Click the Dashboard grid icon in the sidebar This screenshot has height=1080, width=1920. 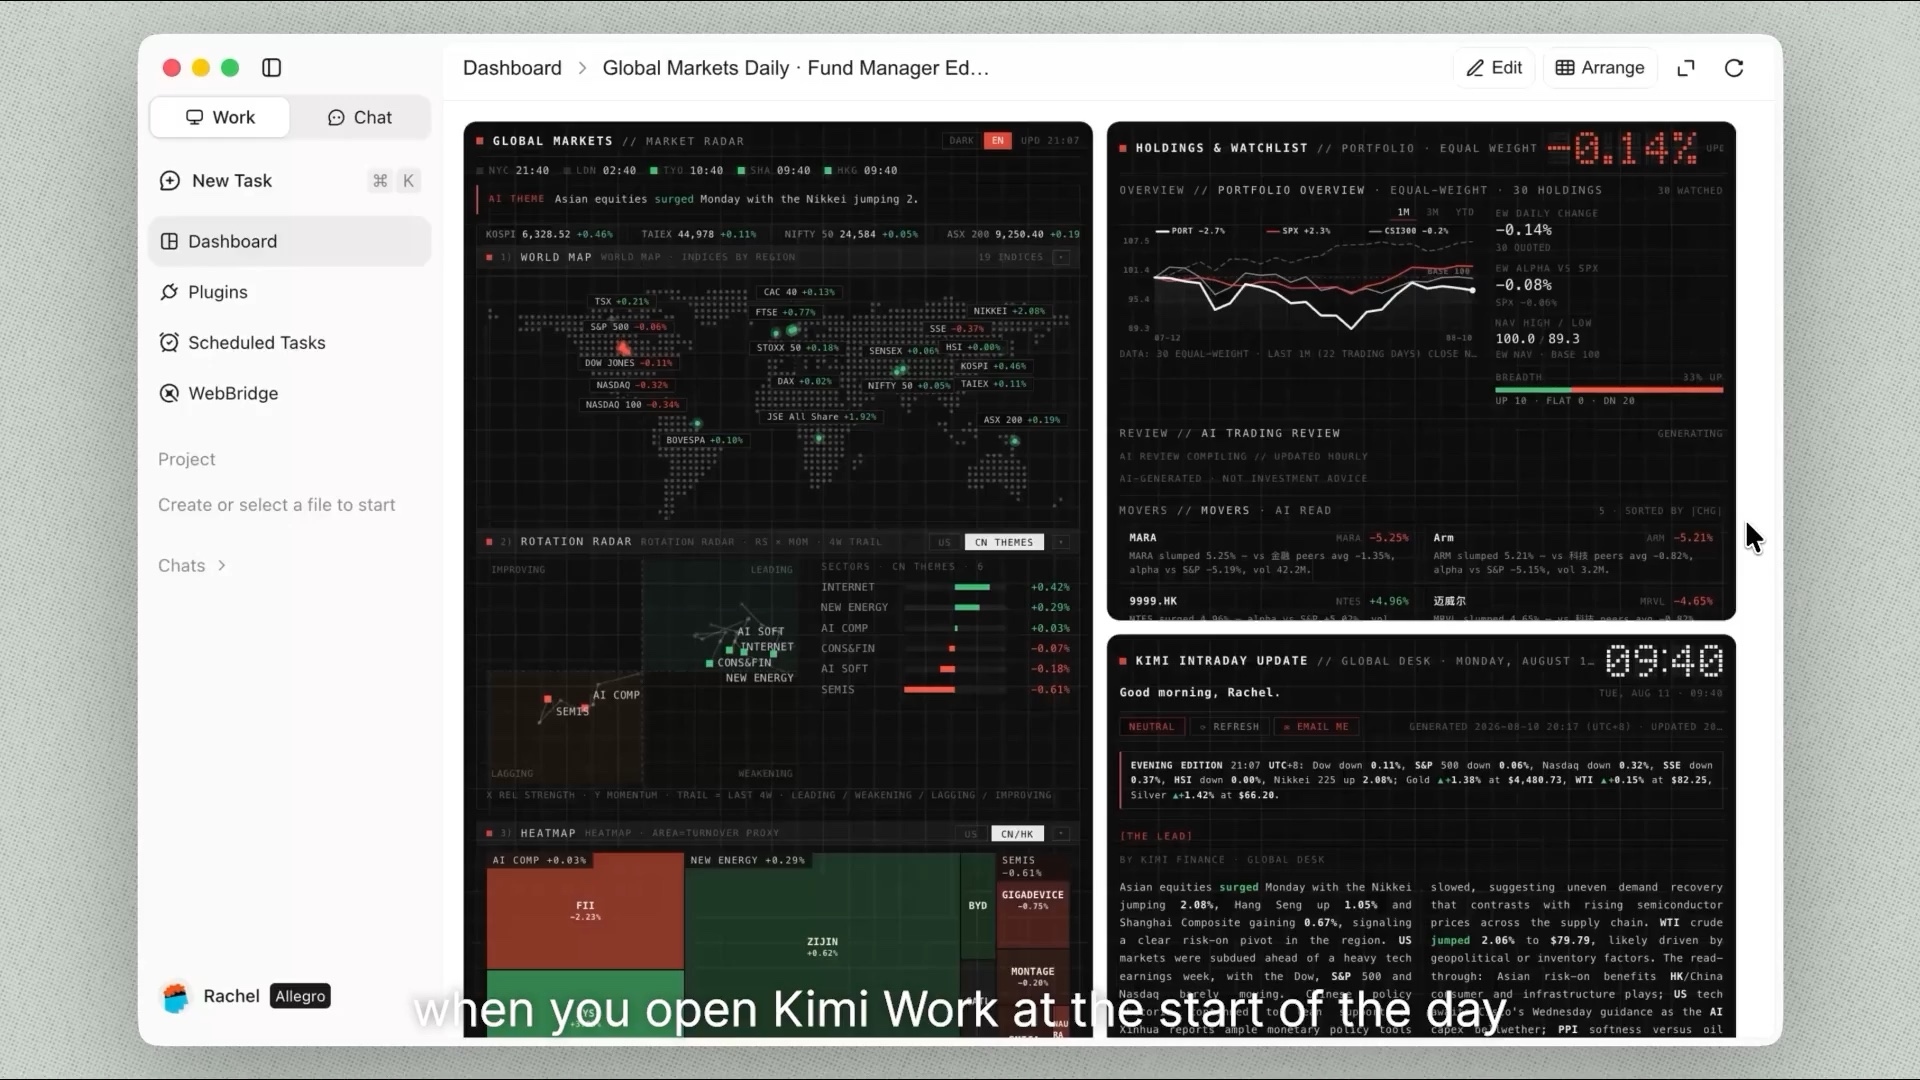[x=169, y=241]
